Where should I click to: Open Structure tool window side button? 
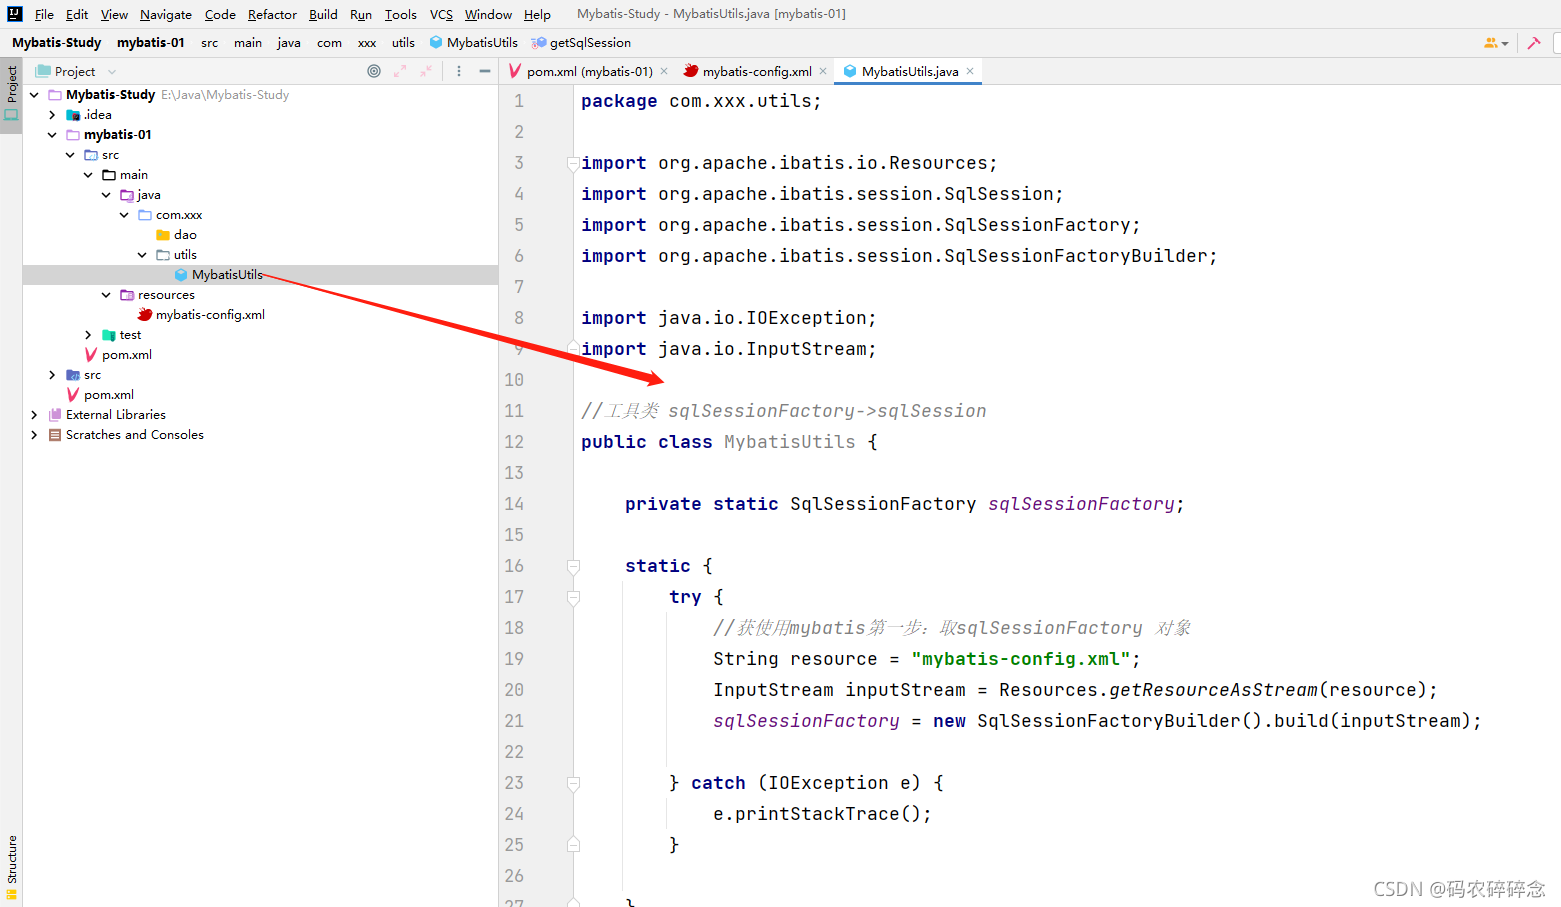coord(11,867)
